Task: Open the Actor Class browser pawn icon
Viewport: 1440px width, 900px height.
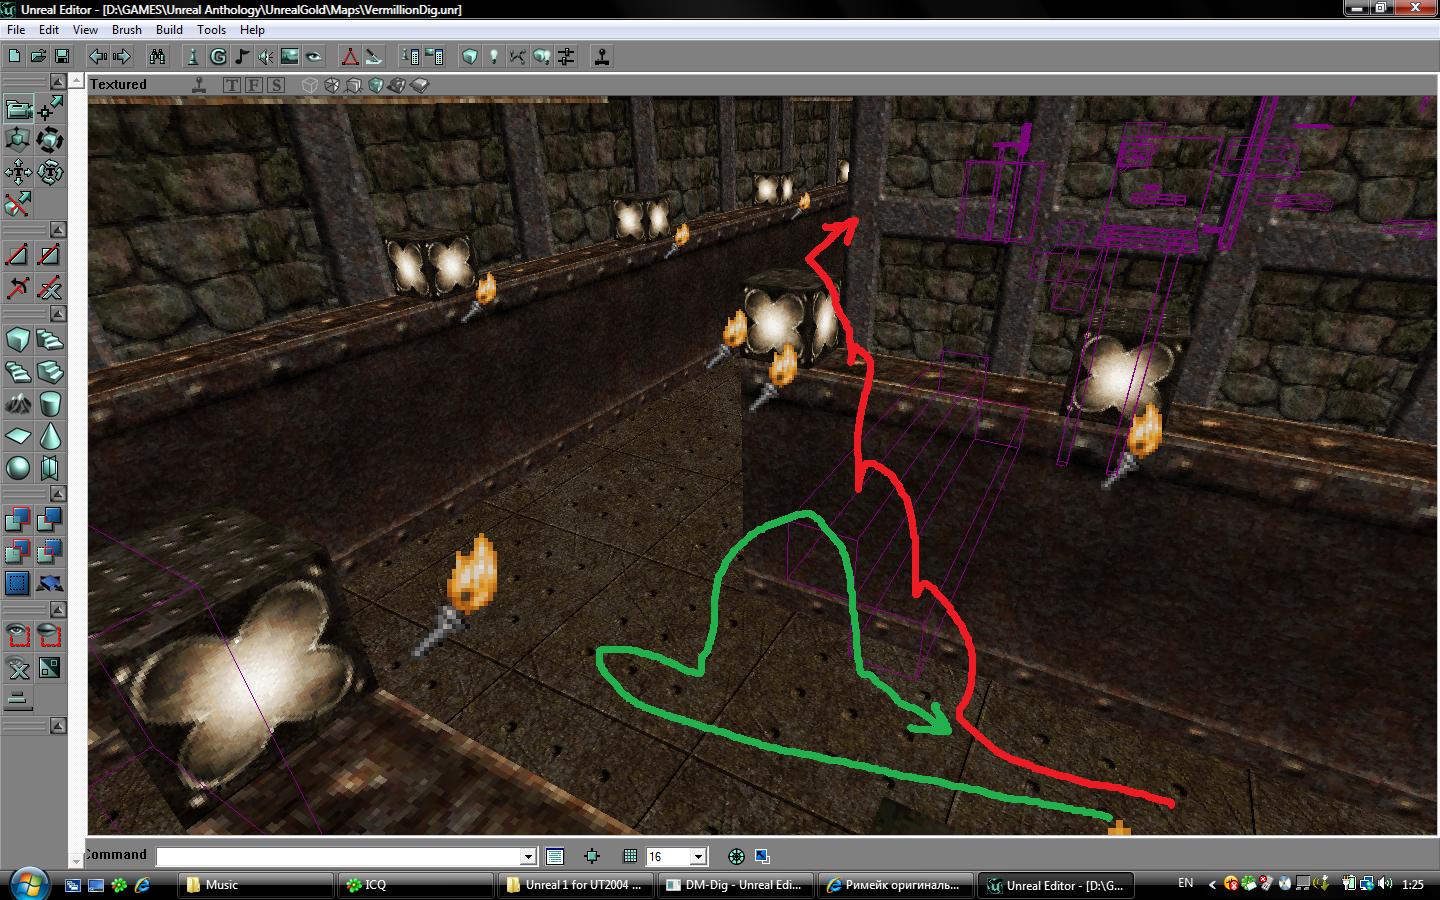Action: [193, 57]
